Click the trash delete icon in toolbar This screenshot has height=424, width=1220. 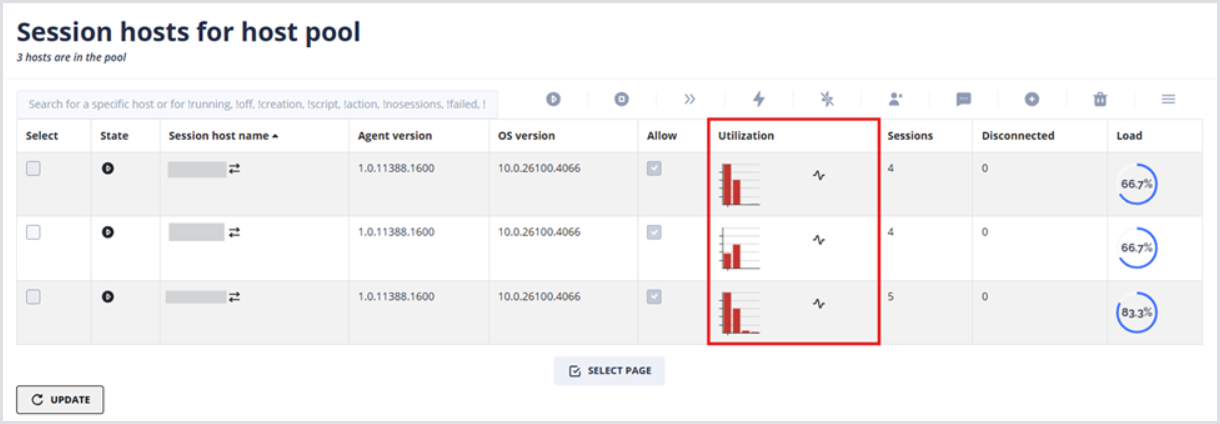(x=1100, y=99)
